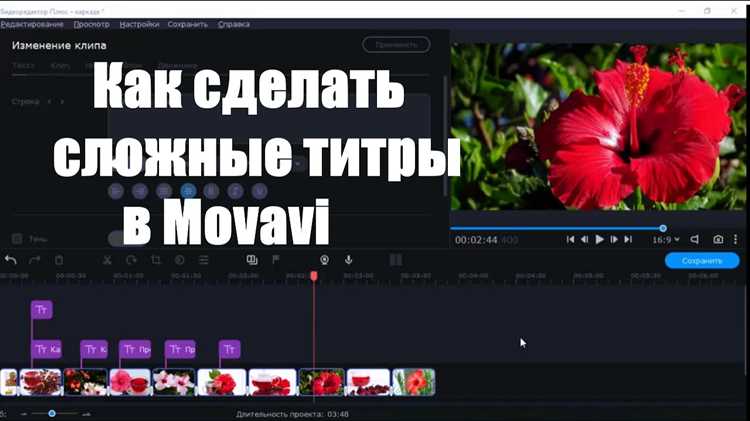Viewport: 750px width, 421px height.
Task: Split clip with the scissors tool
Action: [107, 260]
